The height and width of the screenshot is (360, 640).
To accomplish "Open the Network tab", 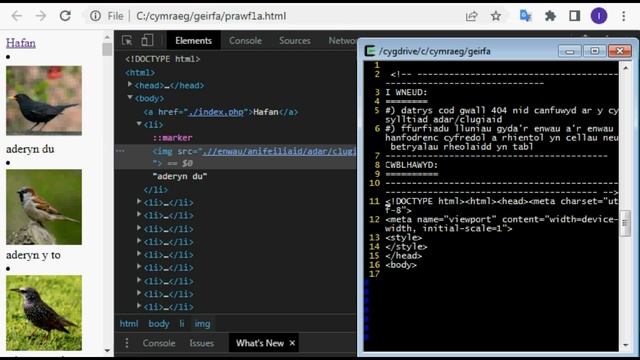I will (x=342, y=40).
